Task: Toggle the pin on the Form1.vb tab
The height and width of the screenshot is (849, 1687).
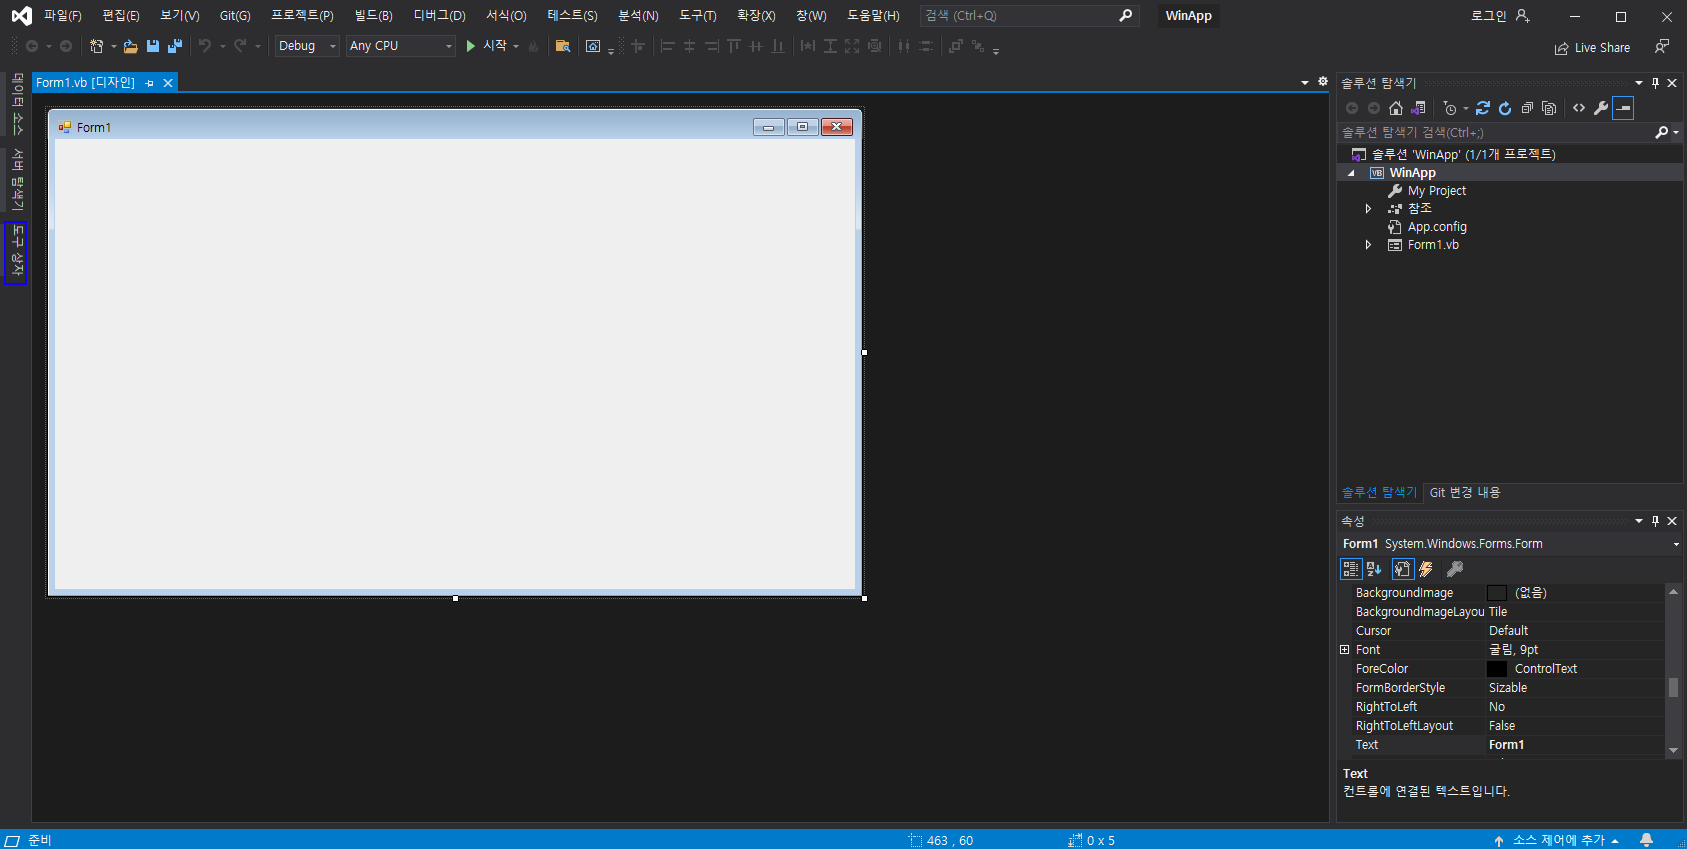Action: pos(150,83)
